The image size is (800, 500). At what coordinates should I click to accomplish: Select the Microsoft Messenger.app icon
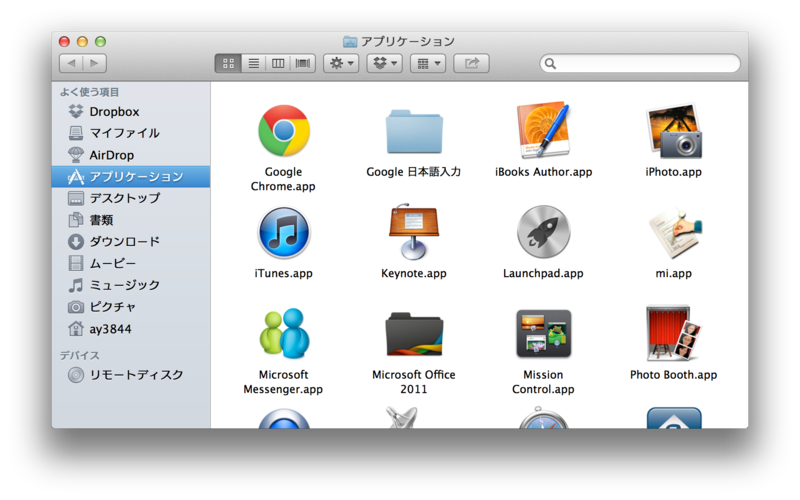pyautogui.click(x=284, y=333)
